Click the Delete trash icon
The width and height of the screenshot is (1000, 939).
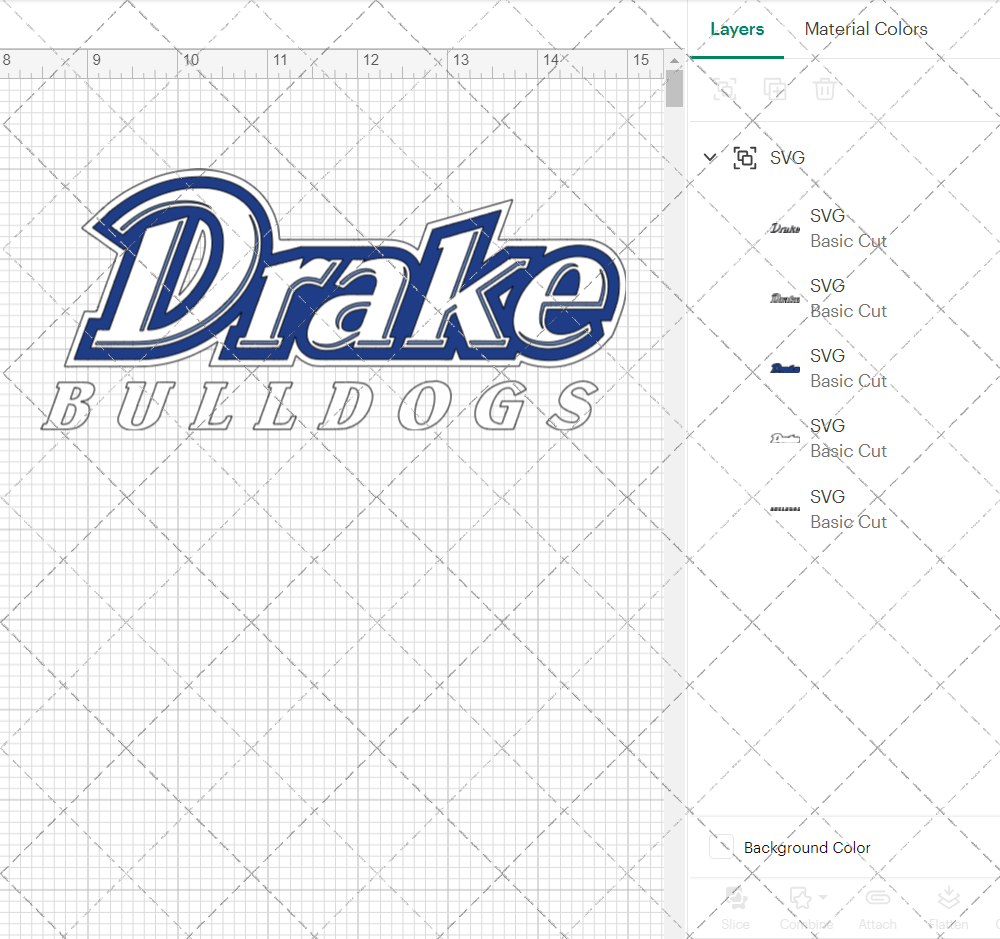[x=824, y=89]
